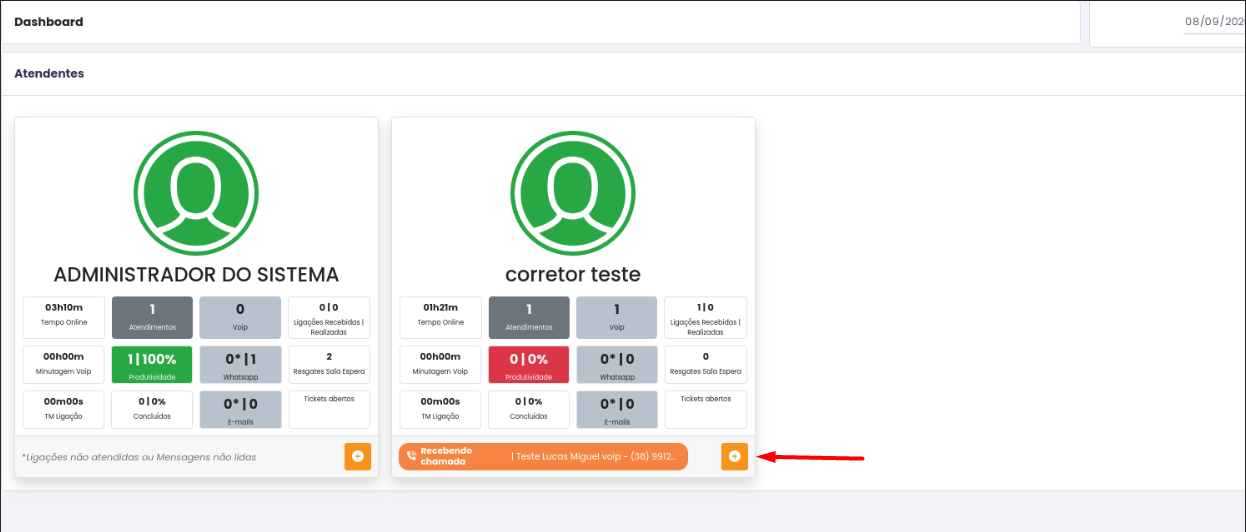Select the Recebendo chamada notification bar
1246x532 pixels.
[543, 456]
